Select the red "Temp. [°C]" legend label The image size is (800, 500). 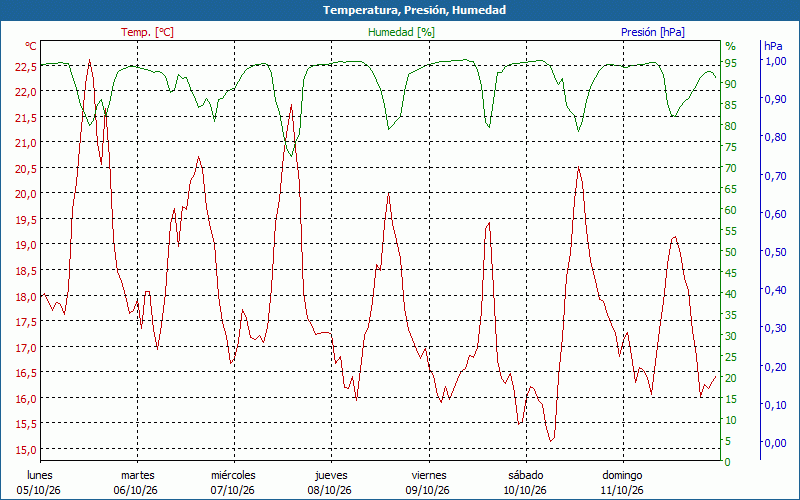tap(147, 32)
